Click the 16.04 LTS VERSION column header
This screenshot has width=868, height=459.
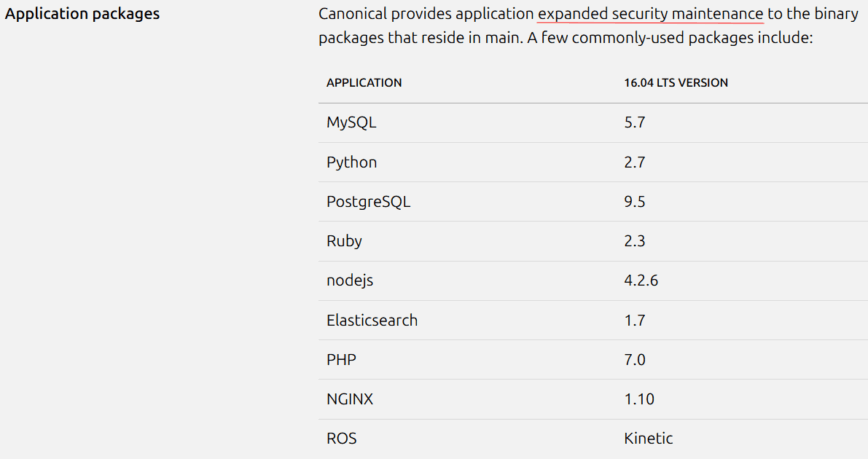point(675,83)
